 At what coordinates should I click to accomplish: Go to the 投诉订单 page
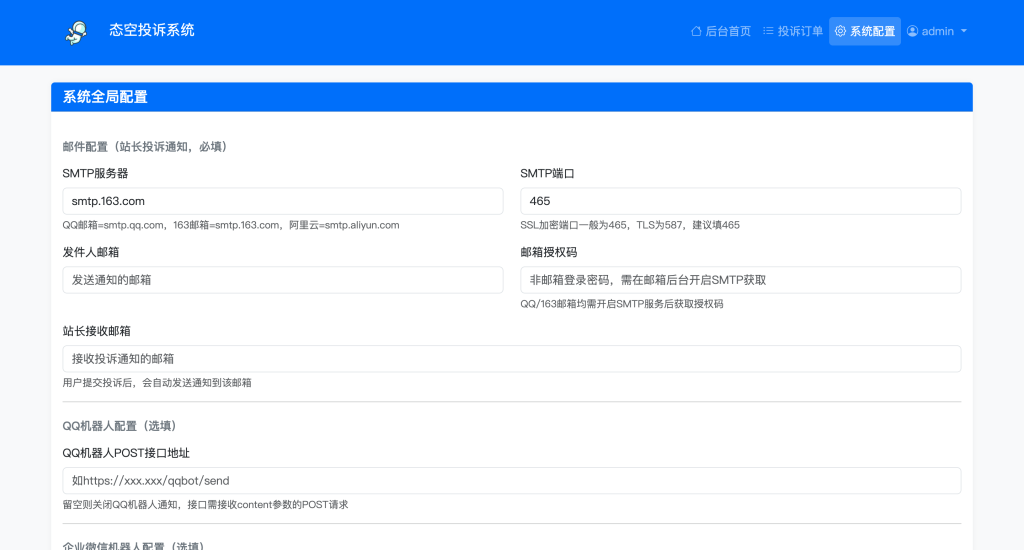pyautogui.click(x=793, y=31)
